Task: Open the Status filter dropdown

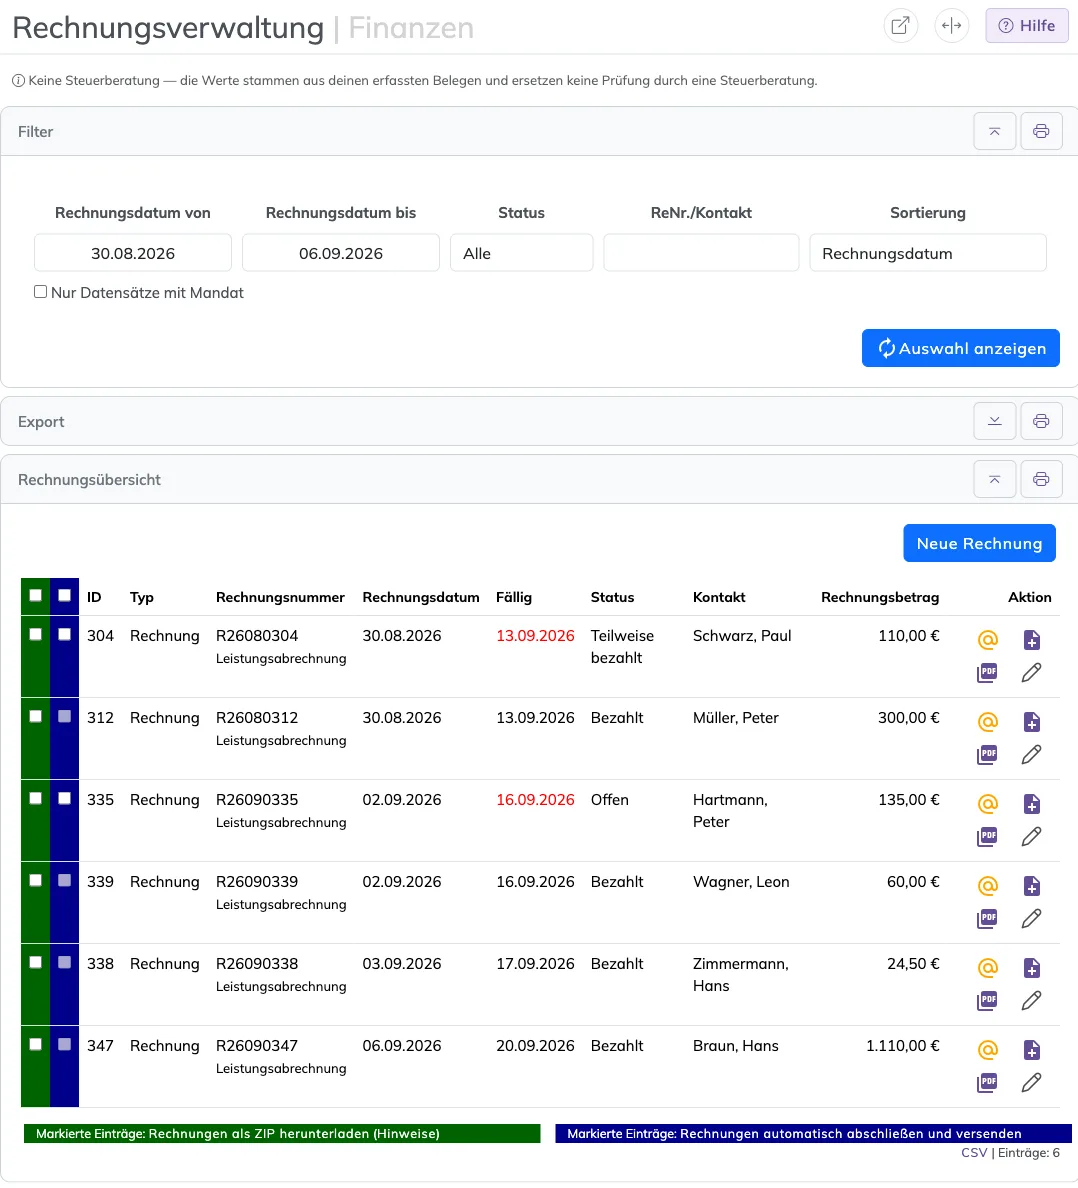Action: click(522, 253)
